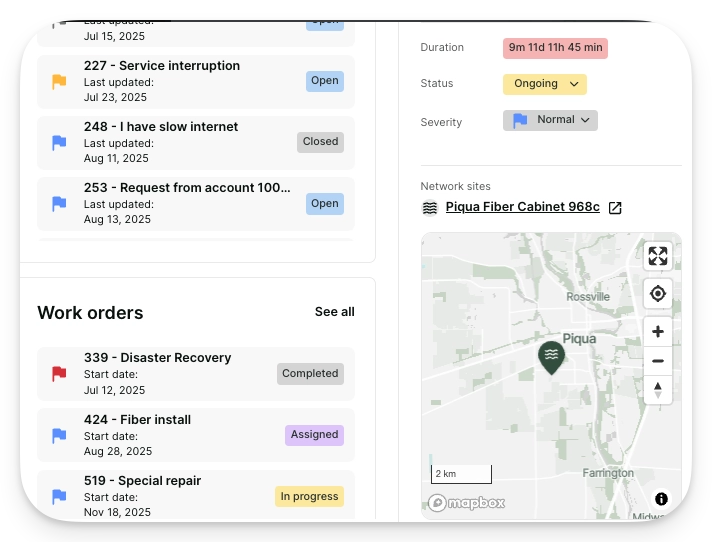The height and width of the screenshot is (542, 712).
Task: Click the Work orders heading
Action: tap(90, 313)
